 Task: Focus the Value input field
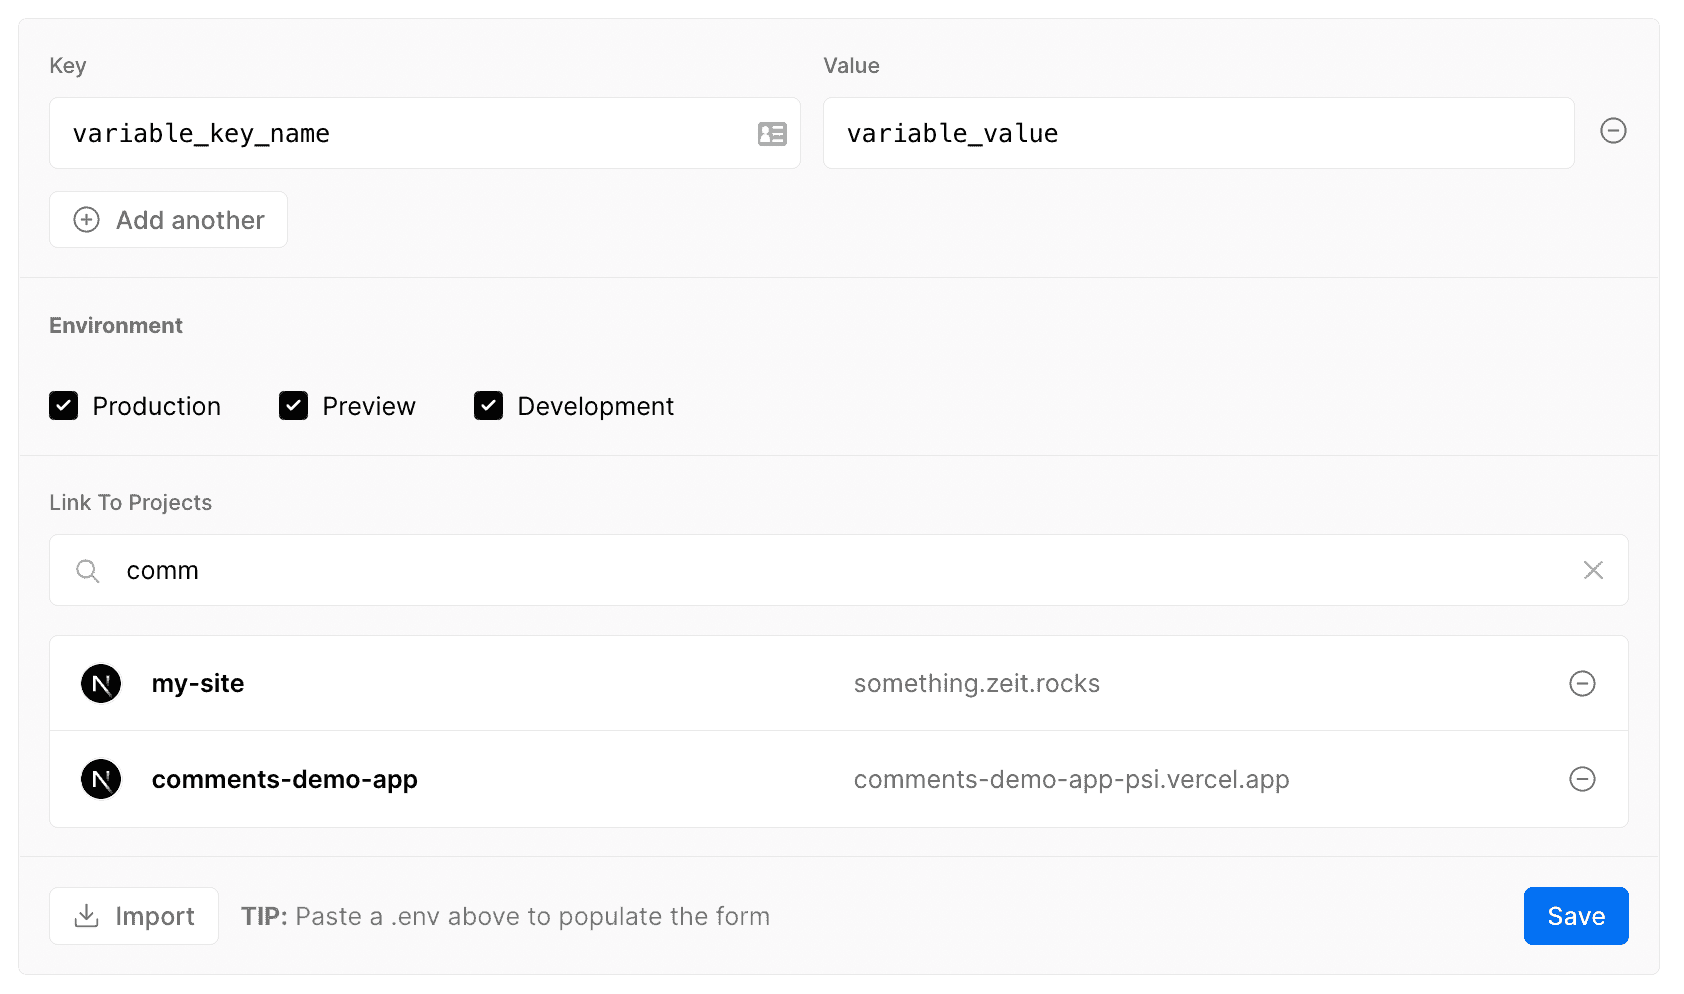coord(1198,134)
